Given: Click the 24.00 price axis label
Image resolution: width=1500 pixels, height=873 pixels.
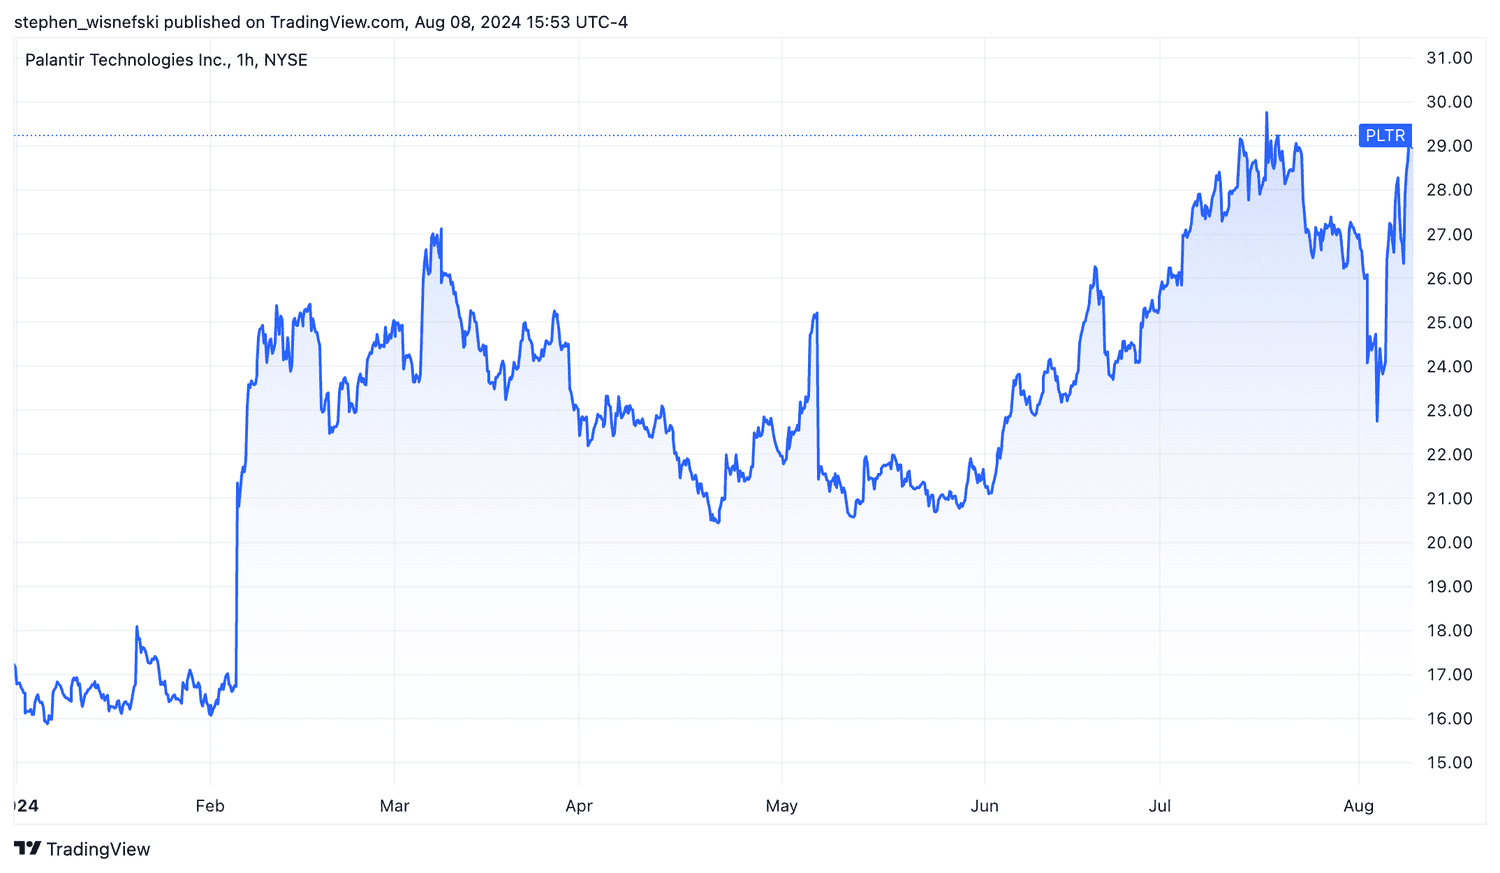Looking at the screenshot, I should (x=1449, y=366).
